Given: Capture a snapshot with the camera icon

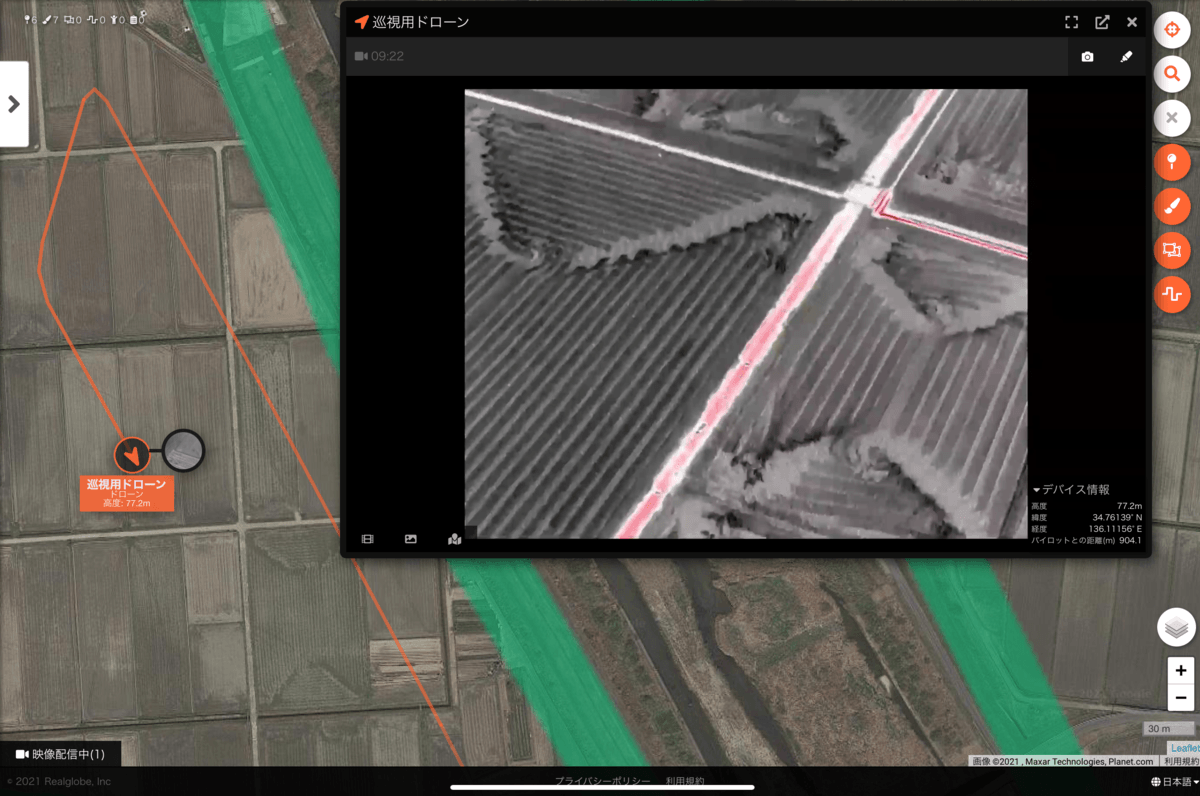Looking at the screenshot, I should [x=1087, y=57].
